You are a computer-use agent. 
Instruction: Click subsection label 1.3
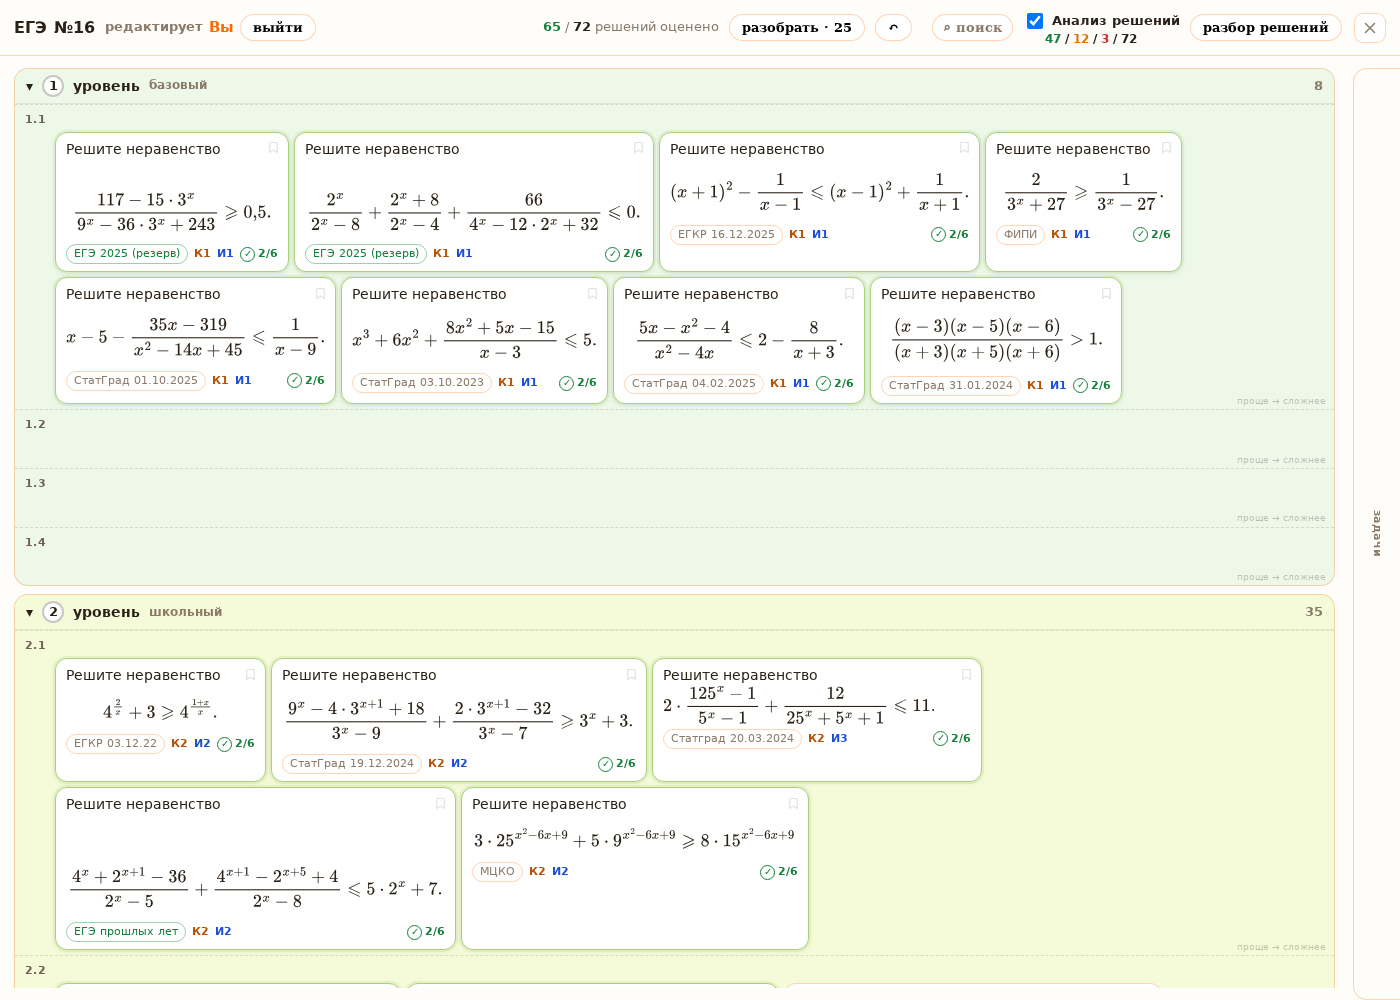[36, 483]
